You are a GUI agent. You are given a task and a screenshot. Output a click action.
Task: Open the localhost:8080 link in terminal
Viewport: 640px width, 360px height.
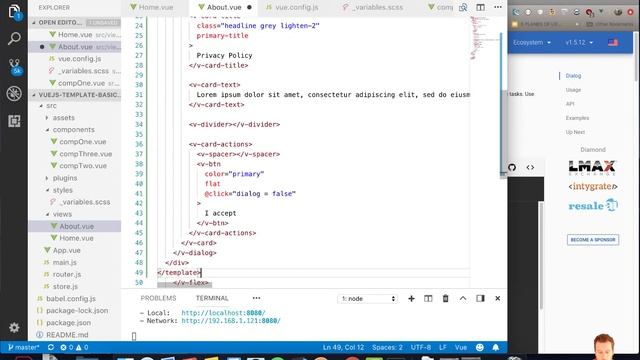click(223, 313)
